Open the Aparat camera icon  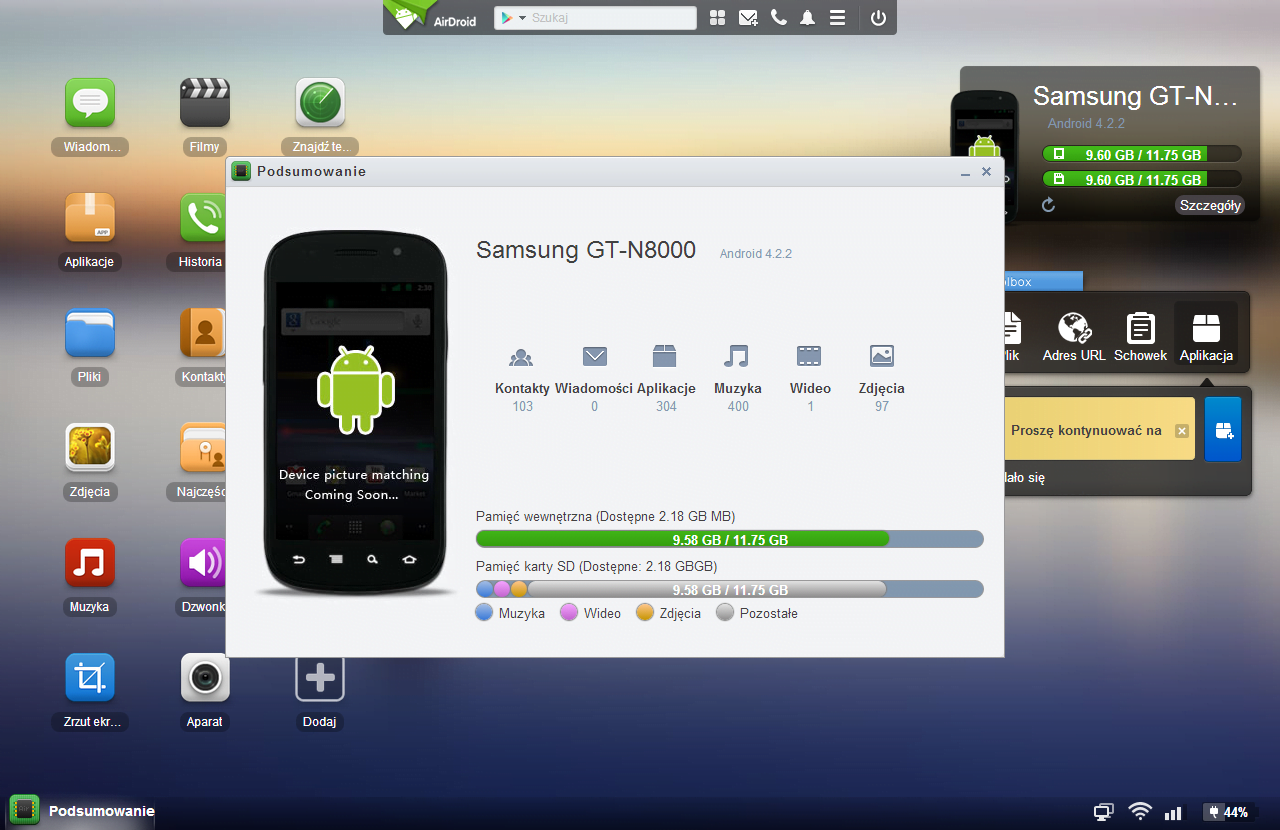point(205,678)
